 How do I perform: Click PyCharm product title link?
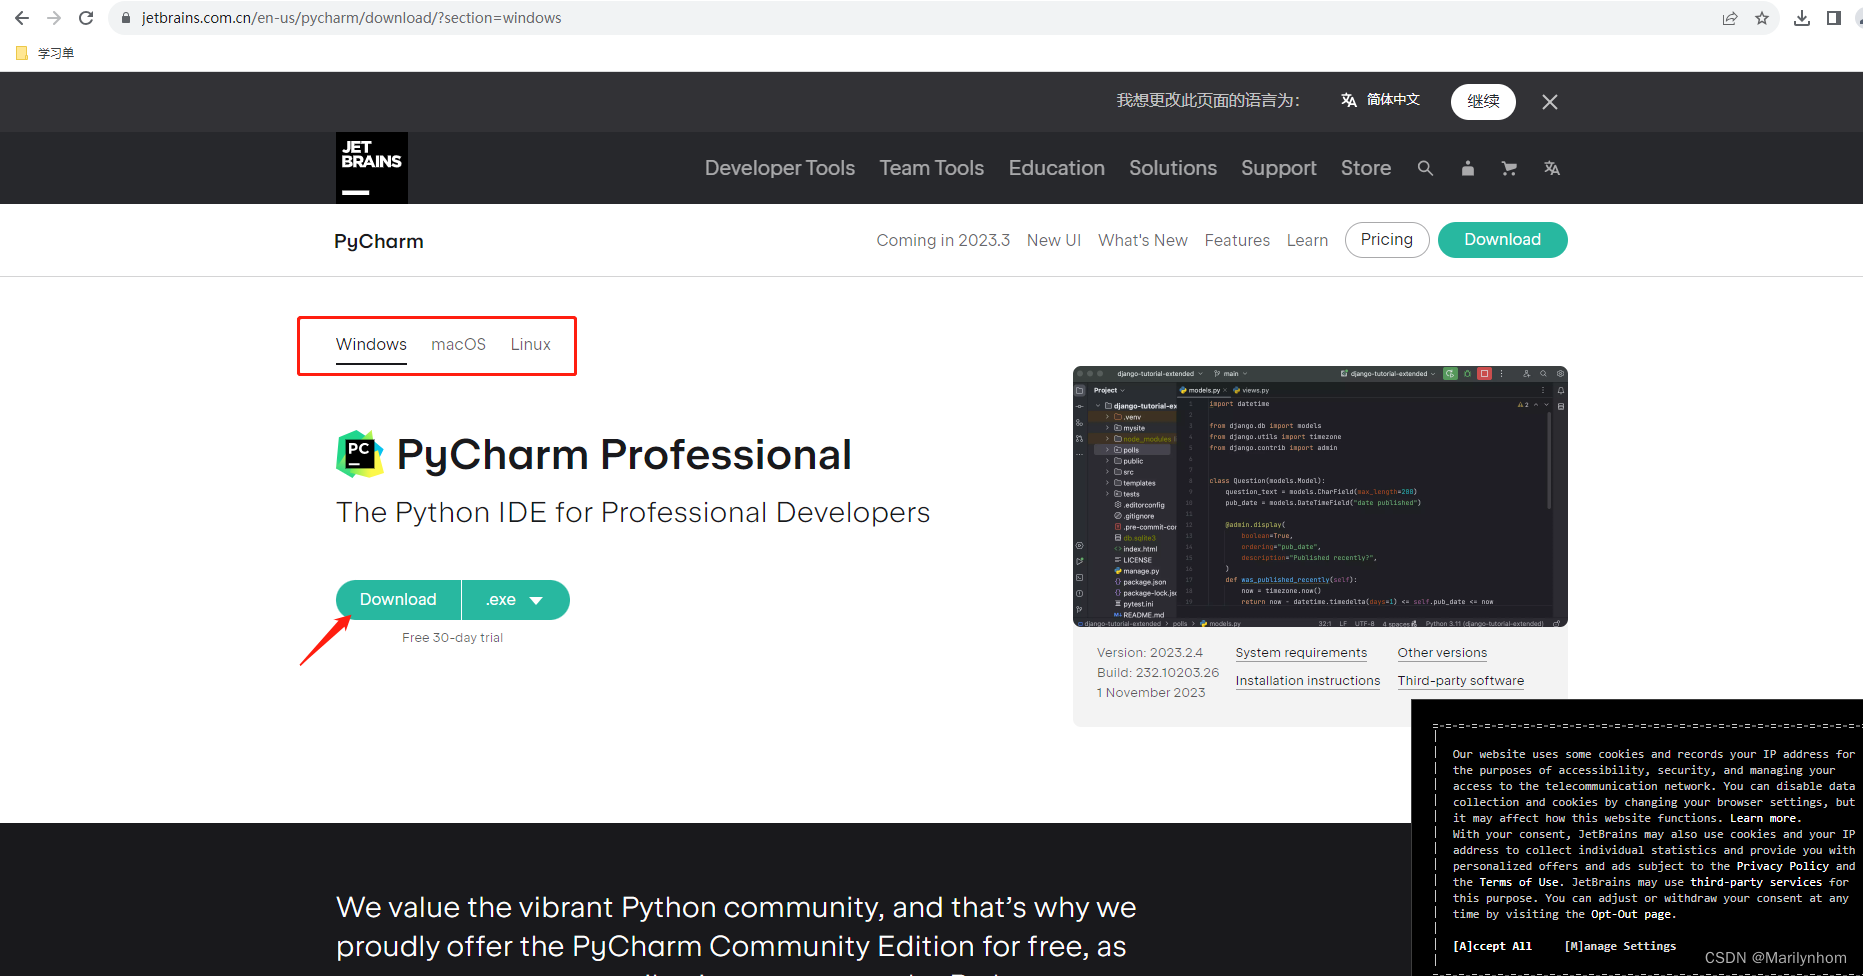[x=379, y=241]
